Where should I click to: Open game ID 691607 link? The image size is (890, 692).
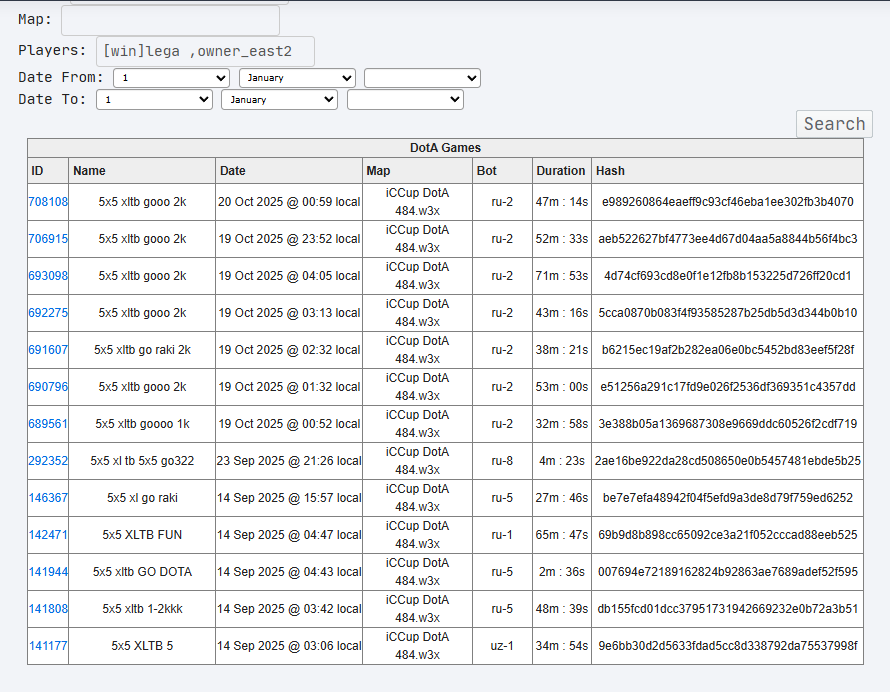click(x=48, y=350)
